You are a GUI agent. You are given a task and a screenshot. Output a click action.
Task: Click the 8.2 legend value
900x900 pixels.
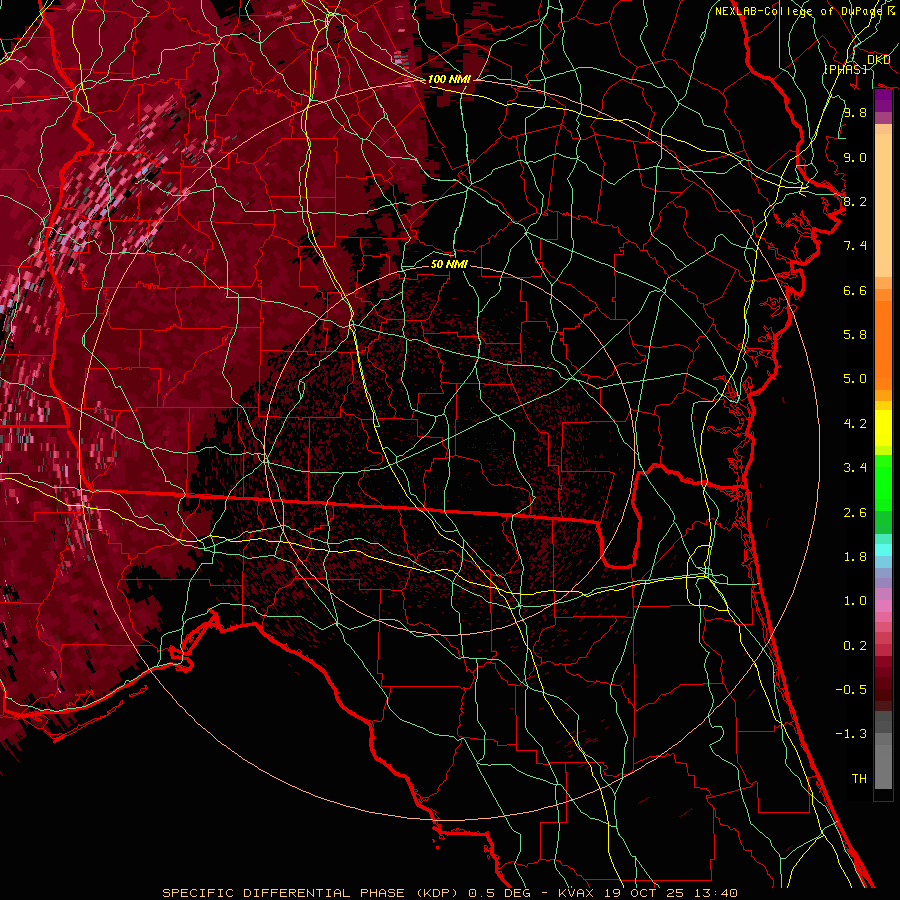[x=855, y=201]
